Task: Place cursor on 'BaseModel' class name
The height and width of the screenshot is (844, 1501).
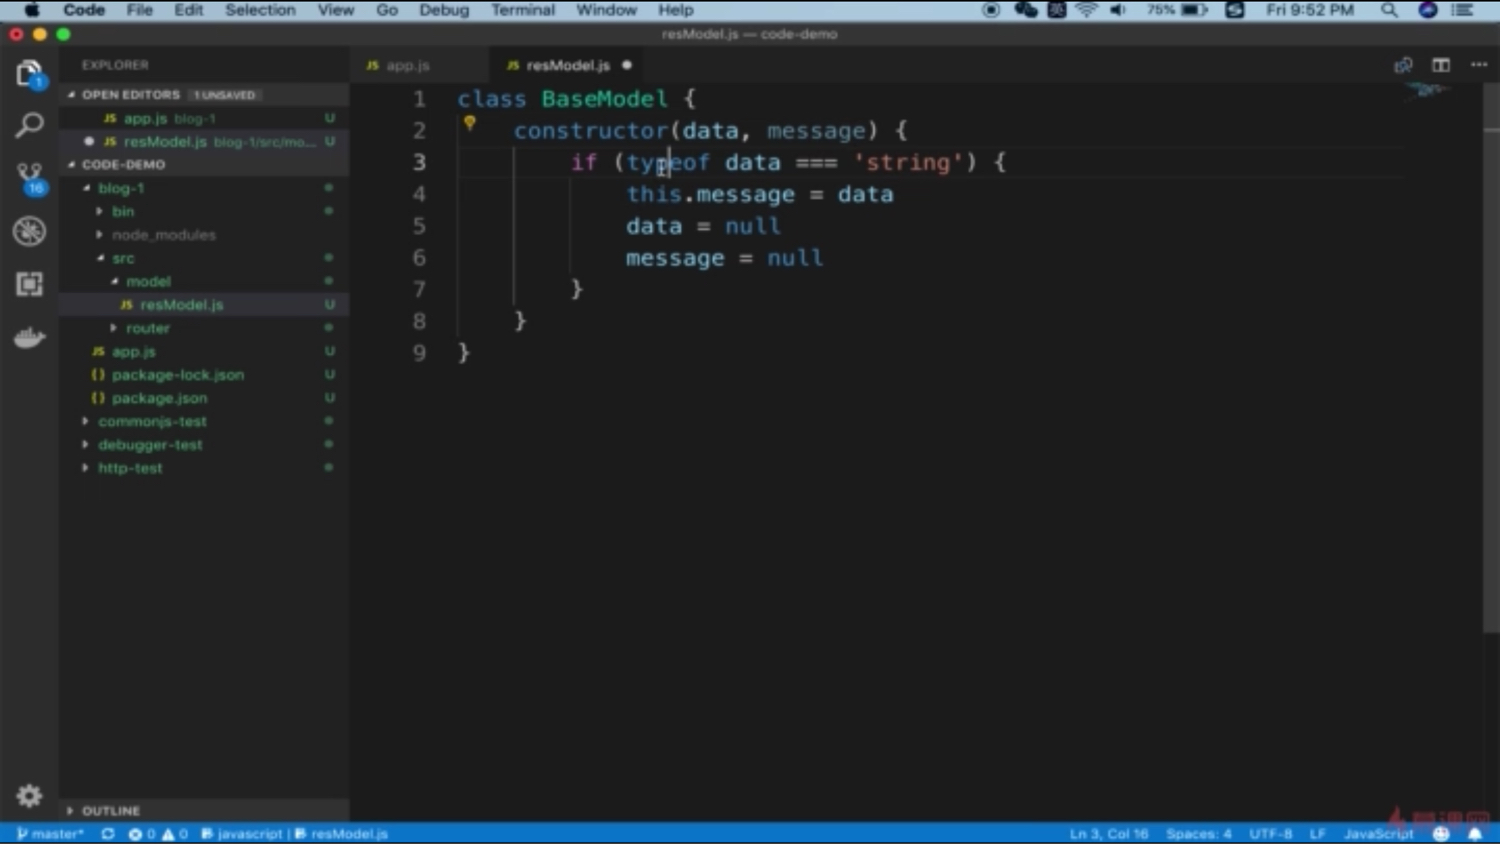Action: click(604, 99)
